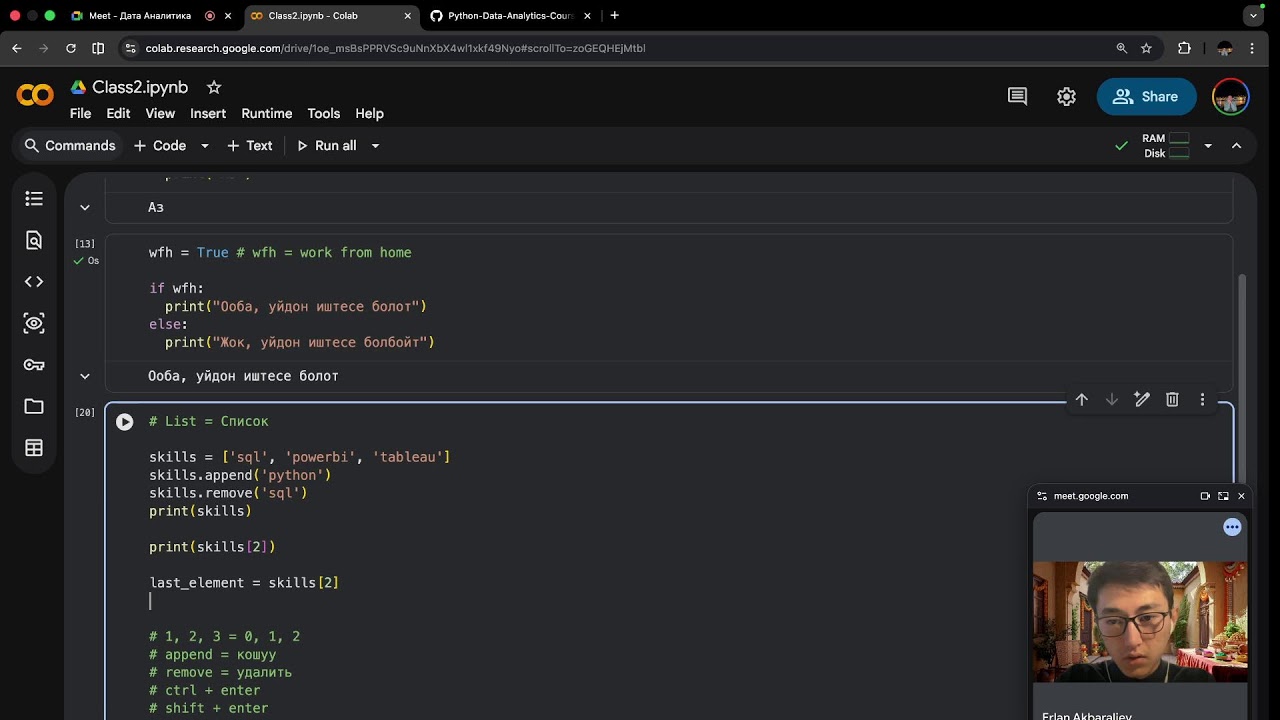Open the Runtime menu

click(x=266, y=114)
